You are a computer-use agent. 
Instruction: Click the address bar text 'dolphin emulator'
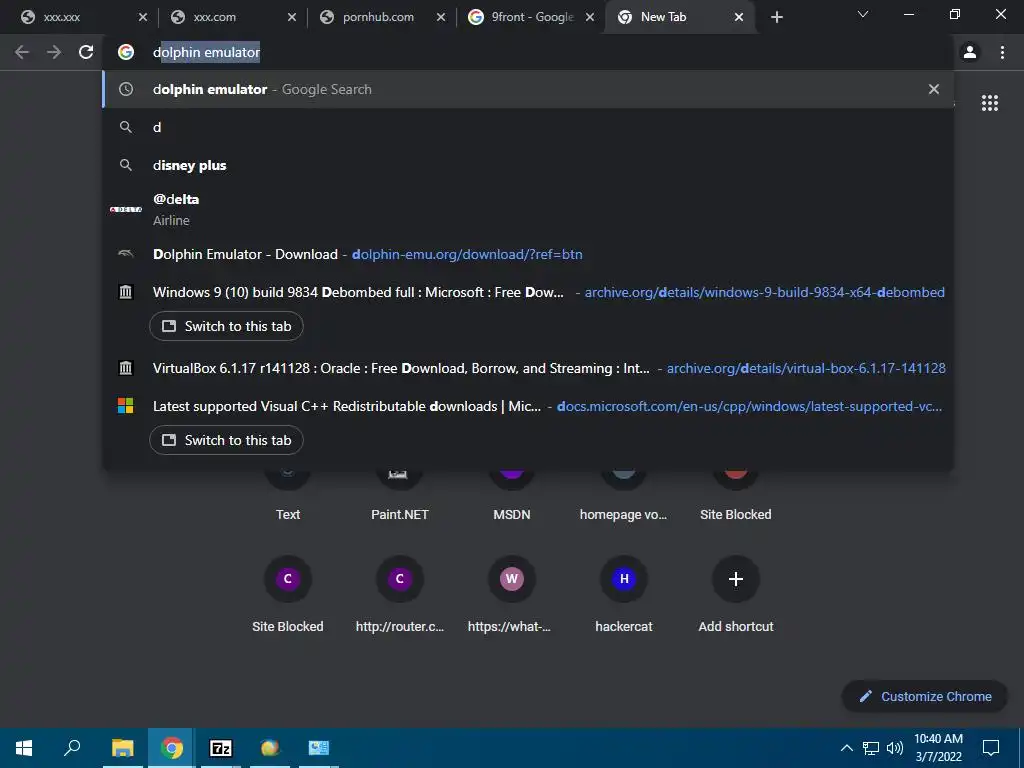tap(206, 52)
